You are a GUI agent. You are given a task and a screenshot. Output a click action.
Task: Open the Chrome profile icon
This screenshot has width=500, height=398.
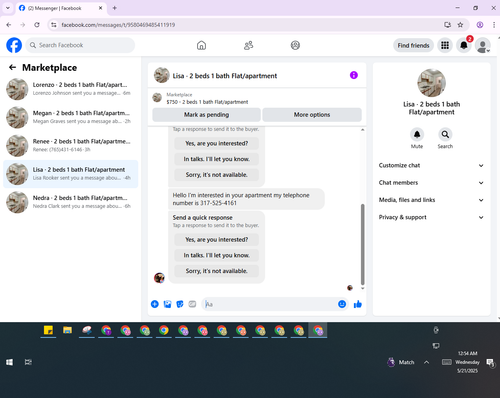click(x=480, y=25)
